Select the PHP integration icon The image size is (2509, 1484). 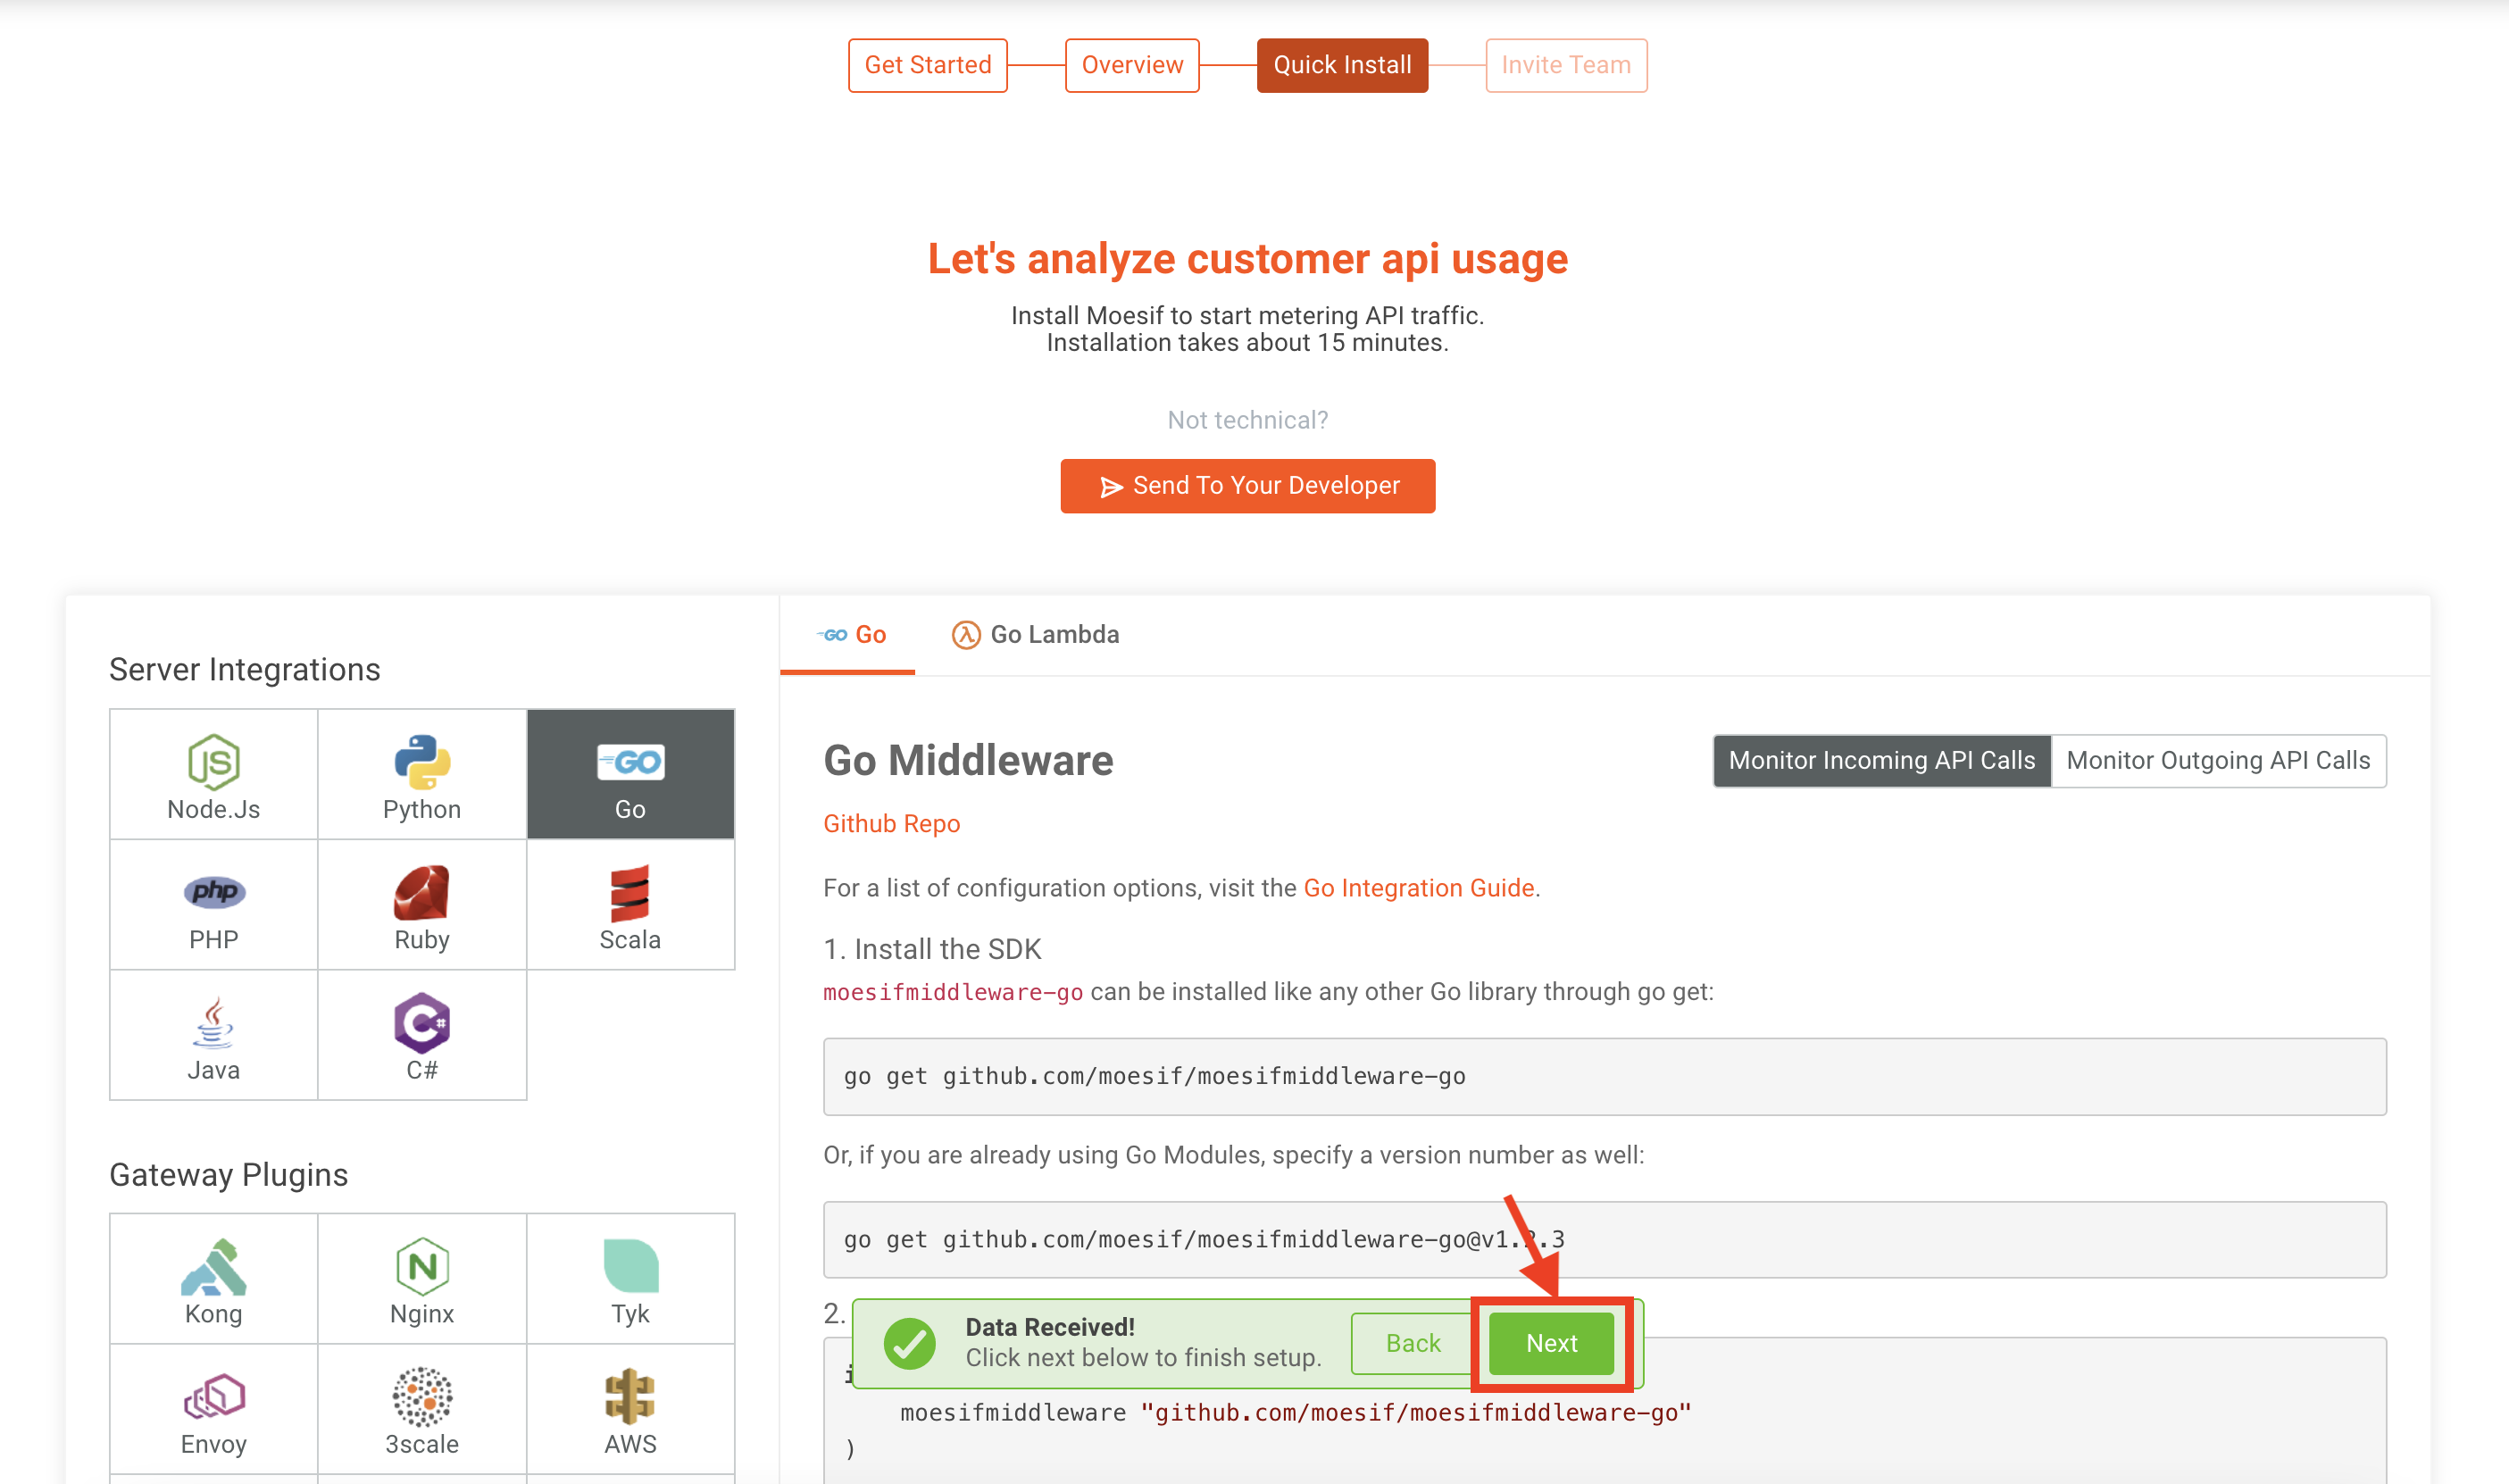point(213,905)
